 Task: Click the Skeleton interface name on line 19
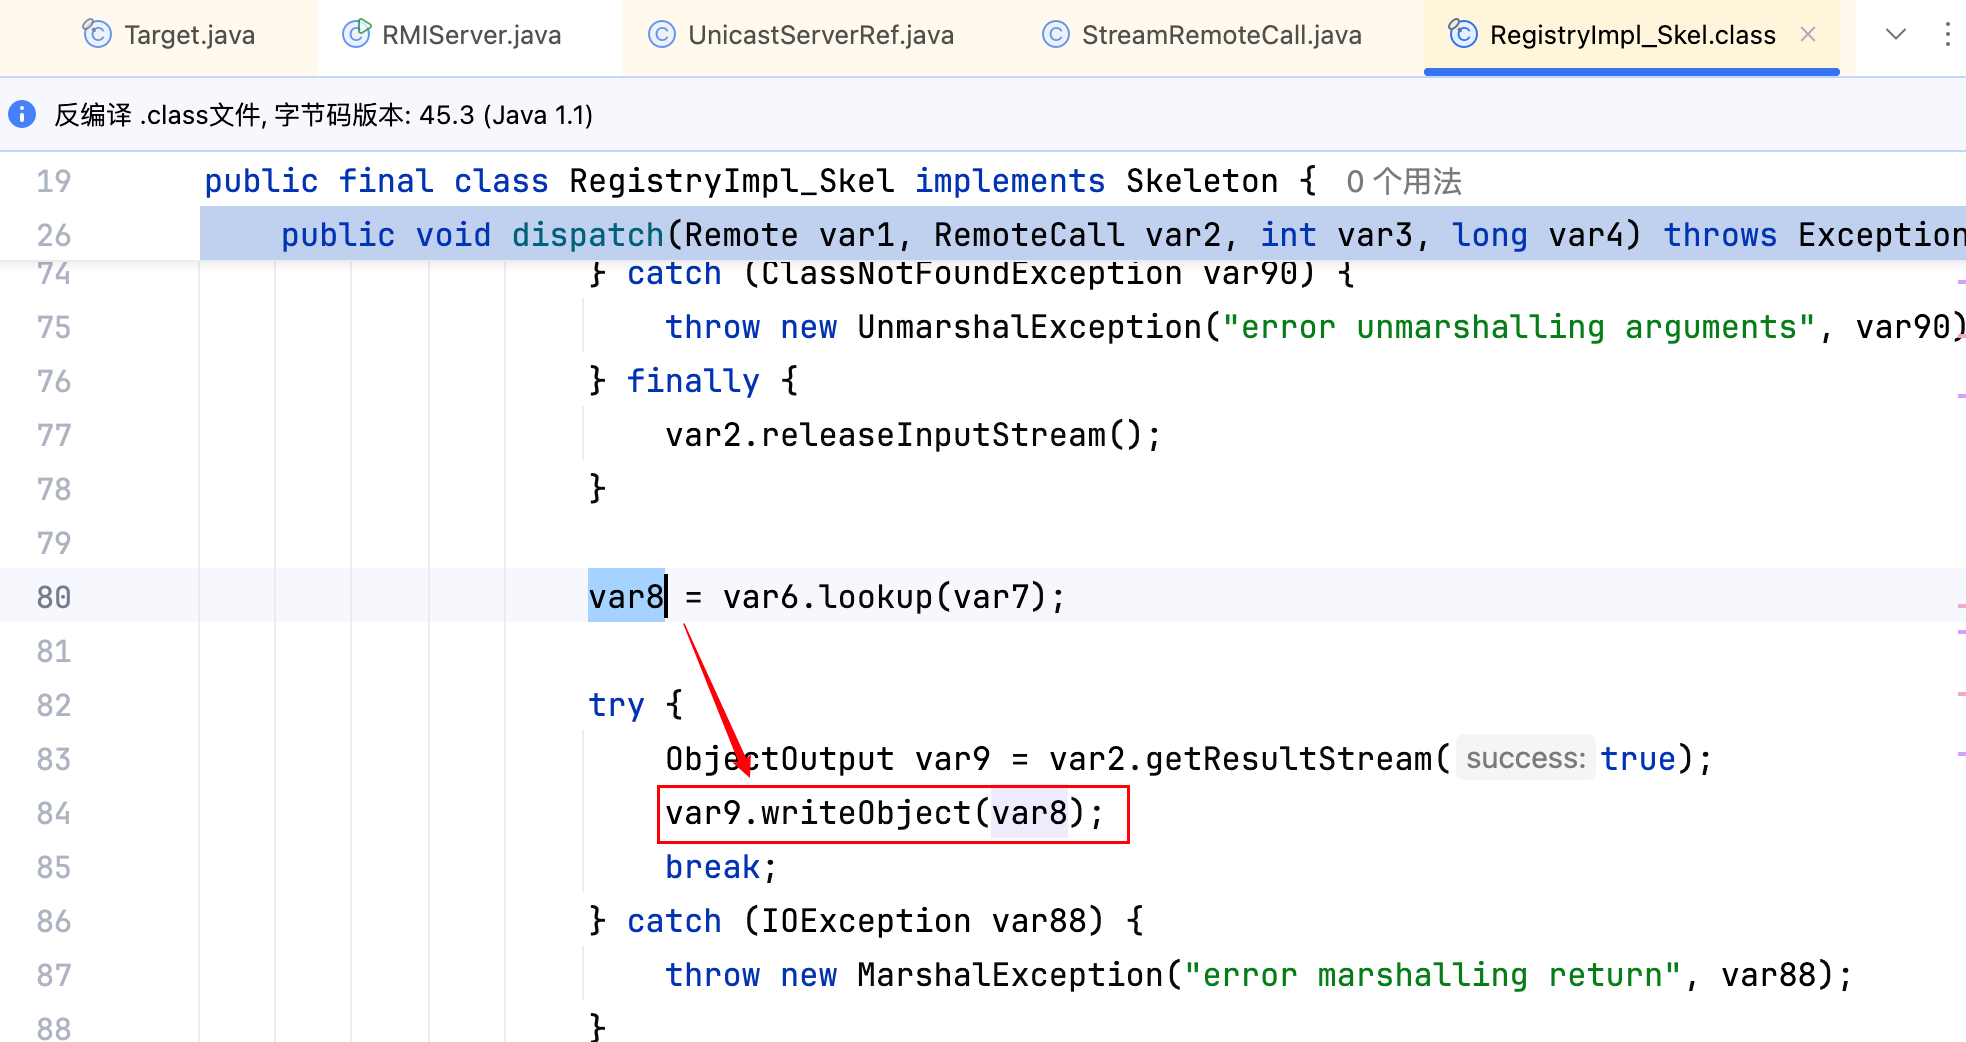(x=1201, y=181)
